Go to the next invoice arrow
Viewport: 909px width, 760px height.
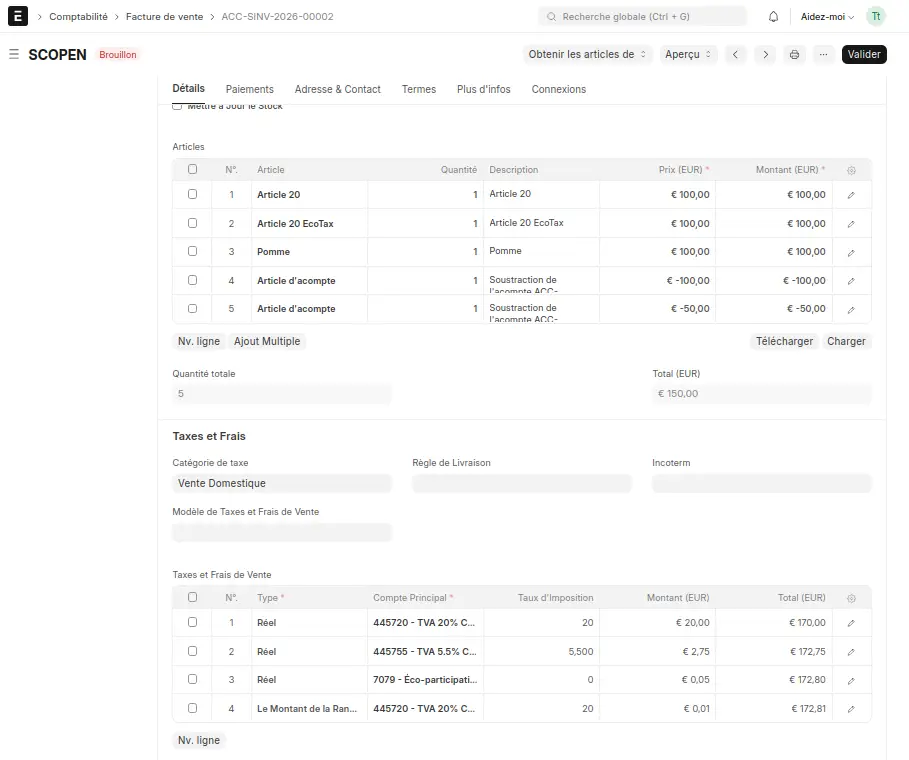pos(765,54)
